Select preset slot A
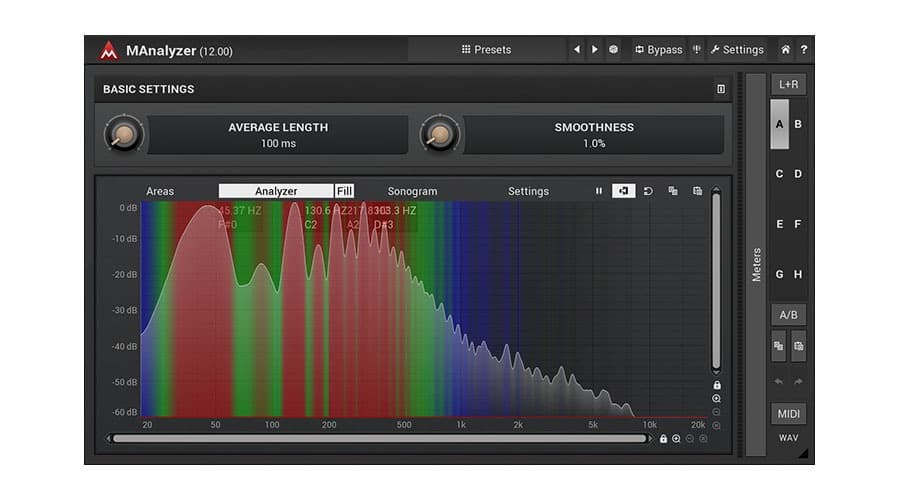This screenshot has width=900, height=500. 779,124
